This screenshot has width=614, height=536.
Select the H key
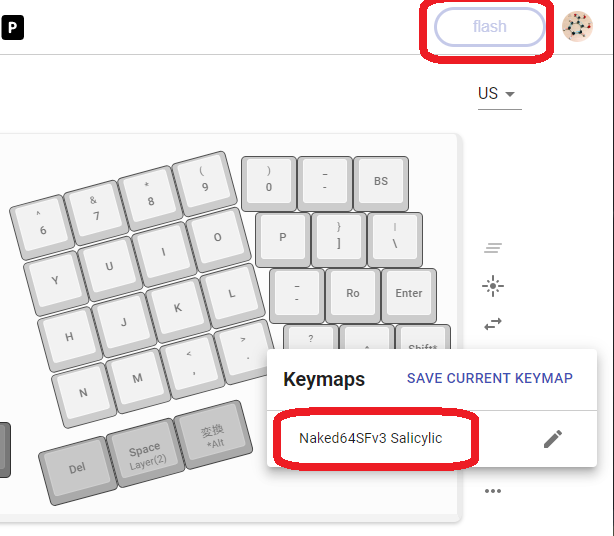pos(71,339)
